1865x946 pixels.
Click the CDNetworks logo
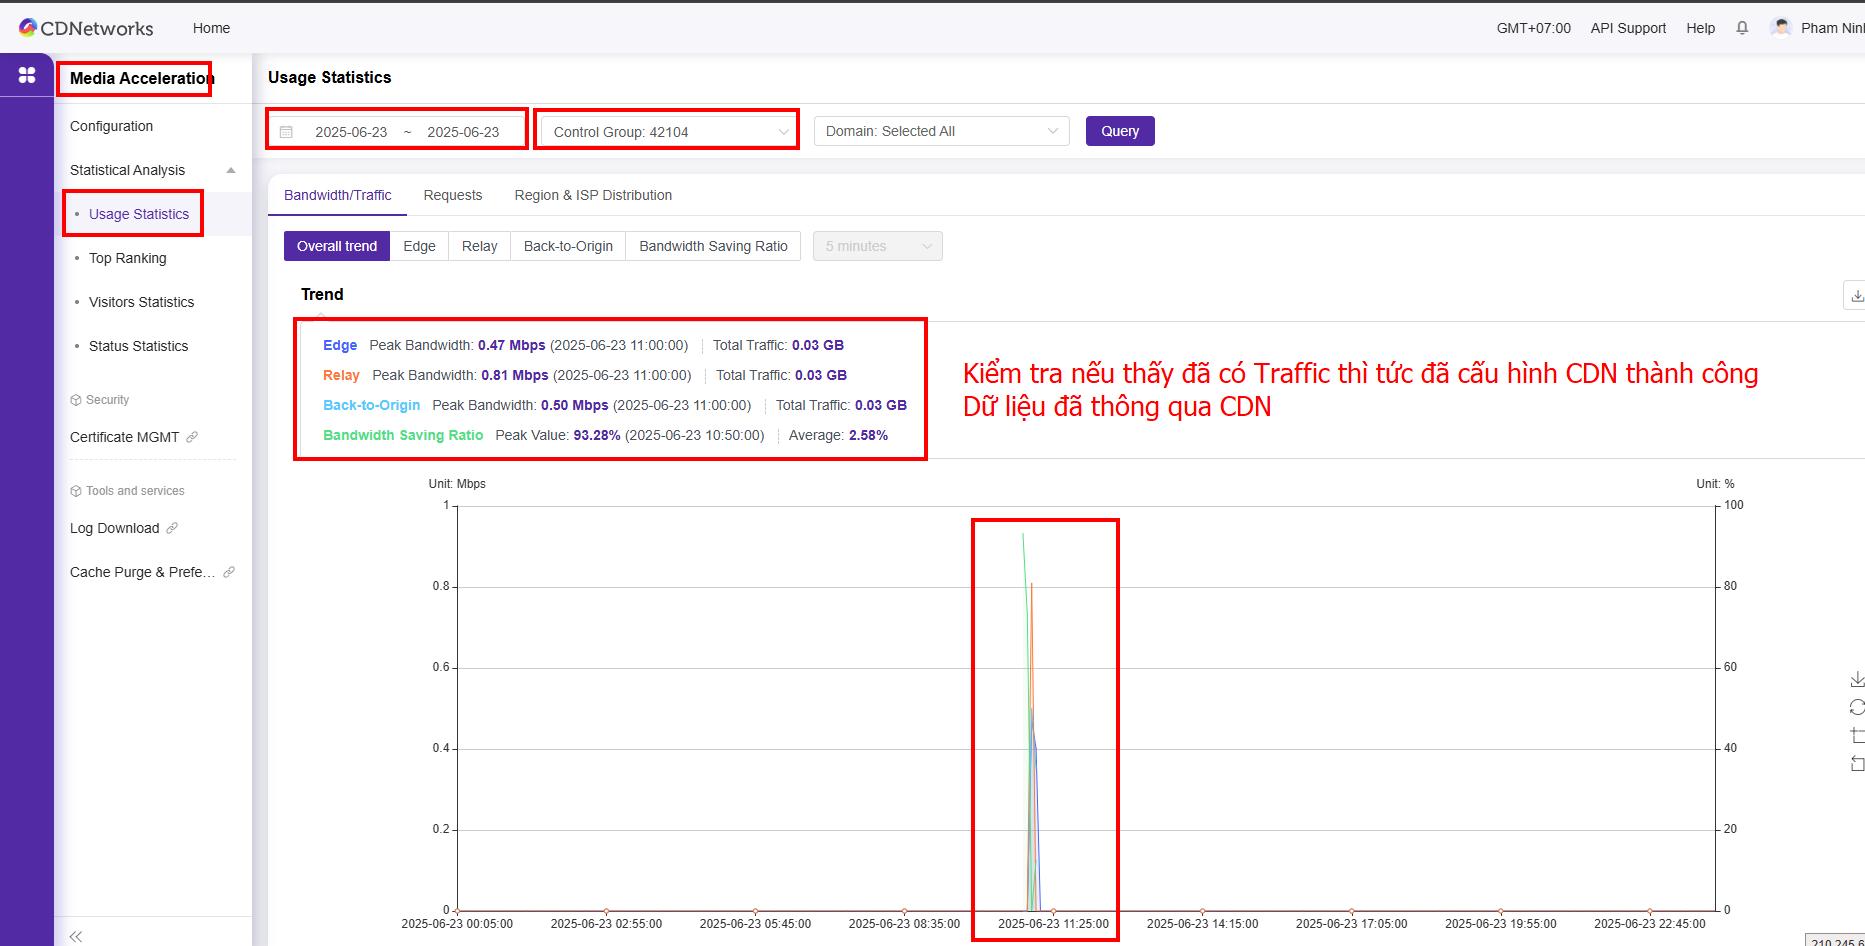(x=86, y=28)
